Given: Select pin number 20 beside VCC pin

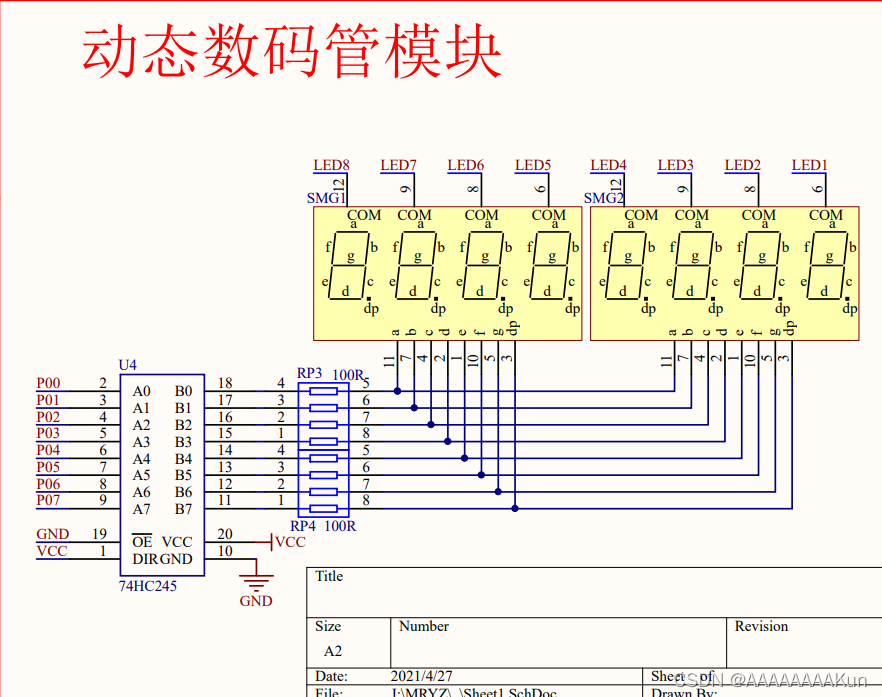Looking at the screenshot, I should tap(225, 534).
